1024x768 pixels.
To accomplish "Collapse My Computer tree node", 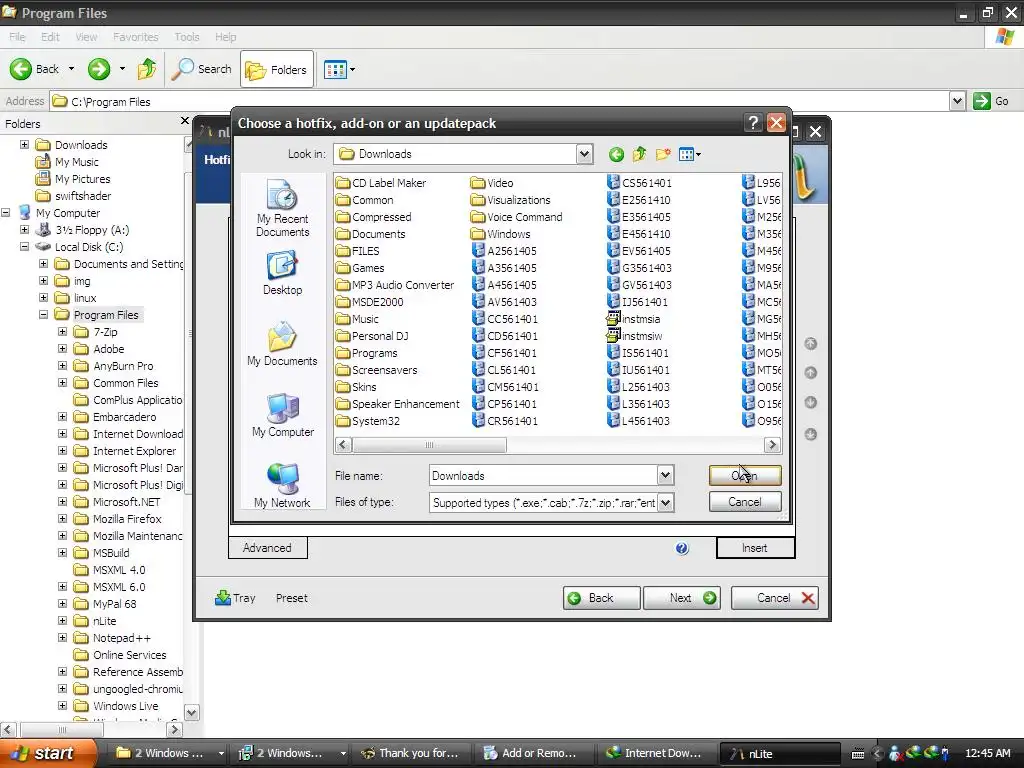I will tap(5, 213).
